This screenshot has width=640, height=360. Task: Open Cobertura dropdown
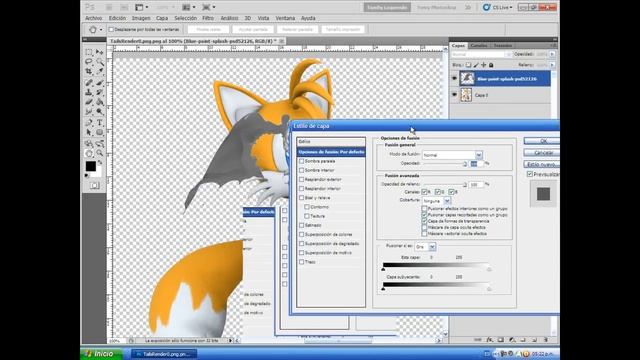coord(447,201)
